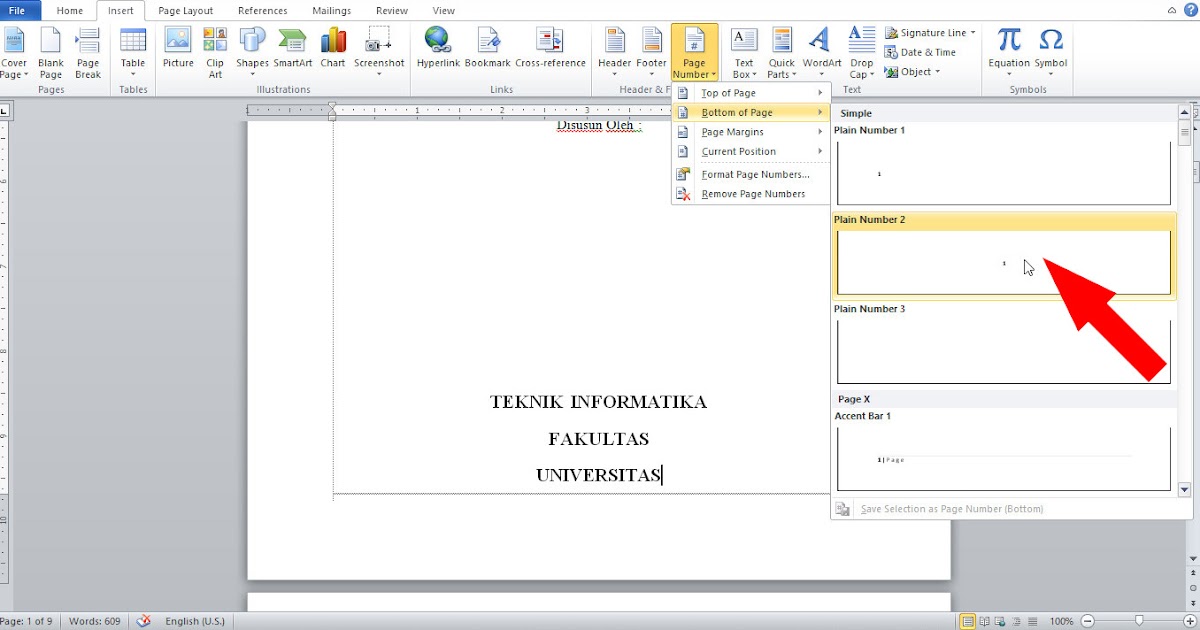Insert a Chart
The width and height of the screenshot is (1200, 630).
point(333,45)
